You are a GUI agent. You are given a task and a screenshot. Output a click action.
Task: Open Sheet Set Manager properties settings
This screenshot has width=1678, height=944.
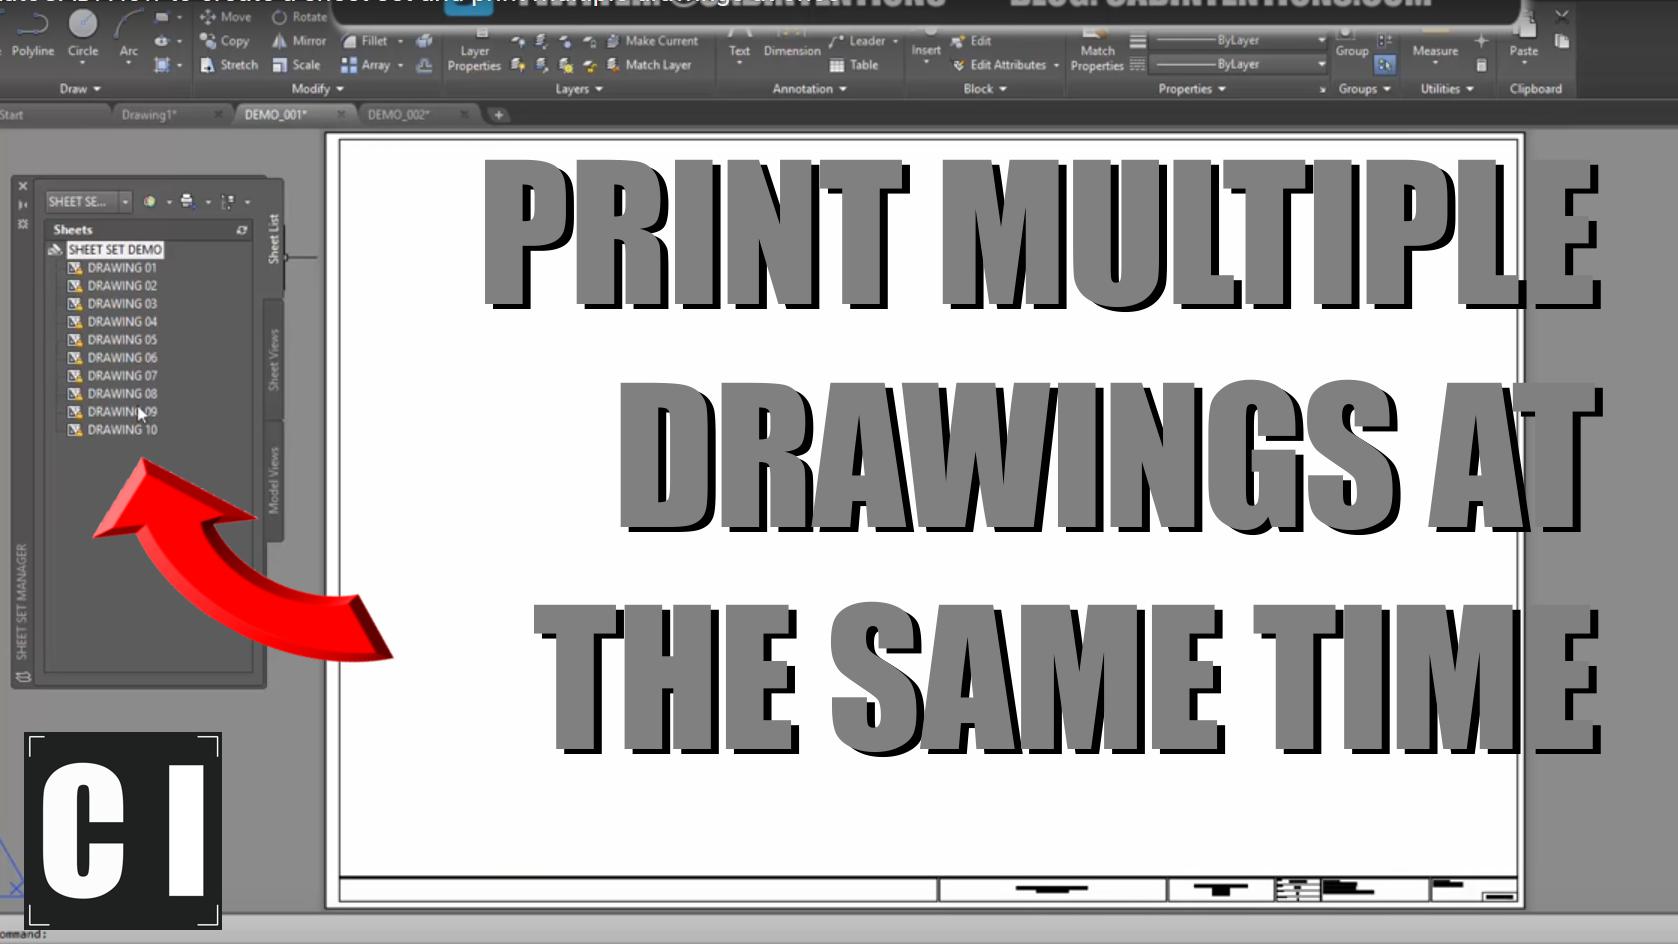pyautogui.click(x=23, y=222)
